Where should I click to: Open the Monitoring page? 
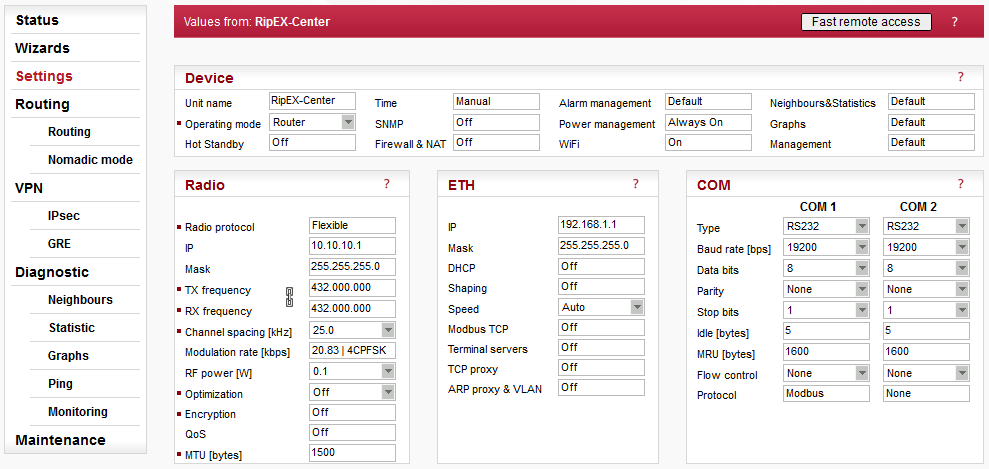pyautogui.click(x=78, y=412)
